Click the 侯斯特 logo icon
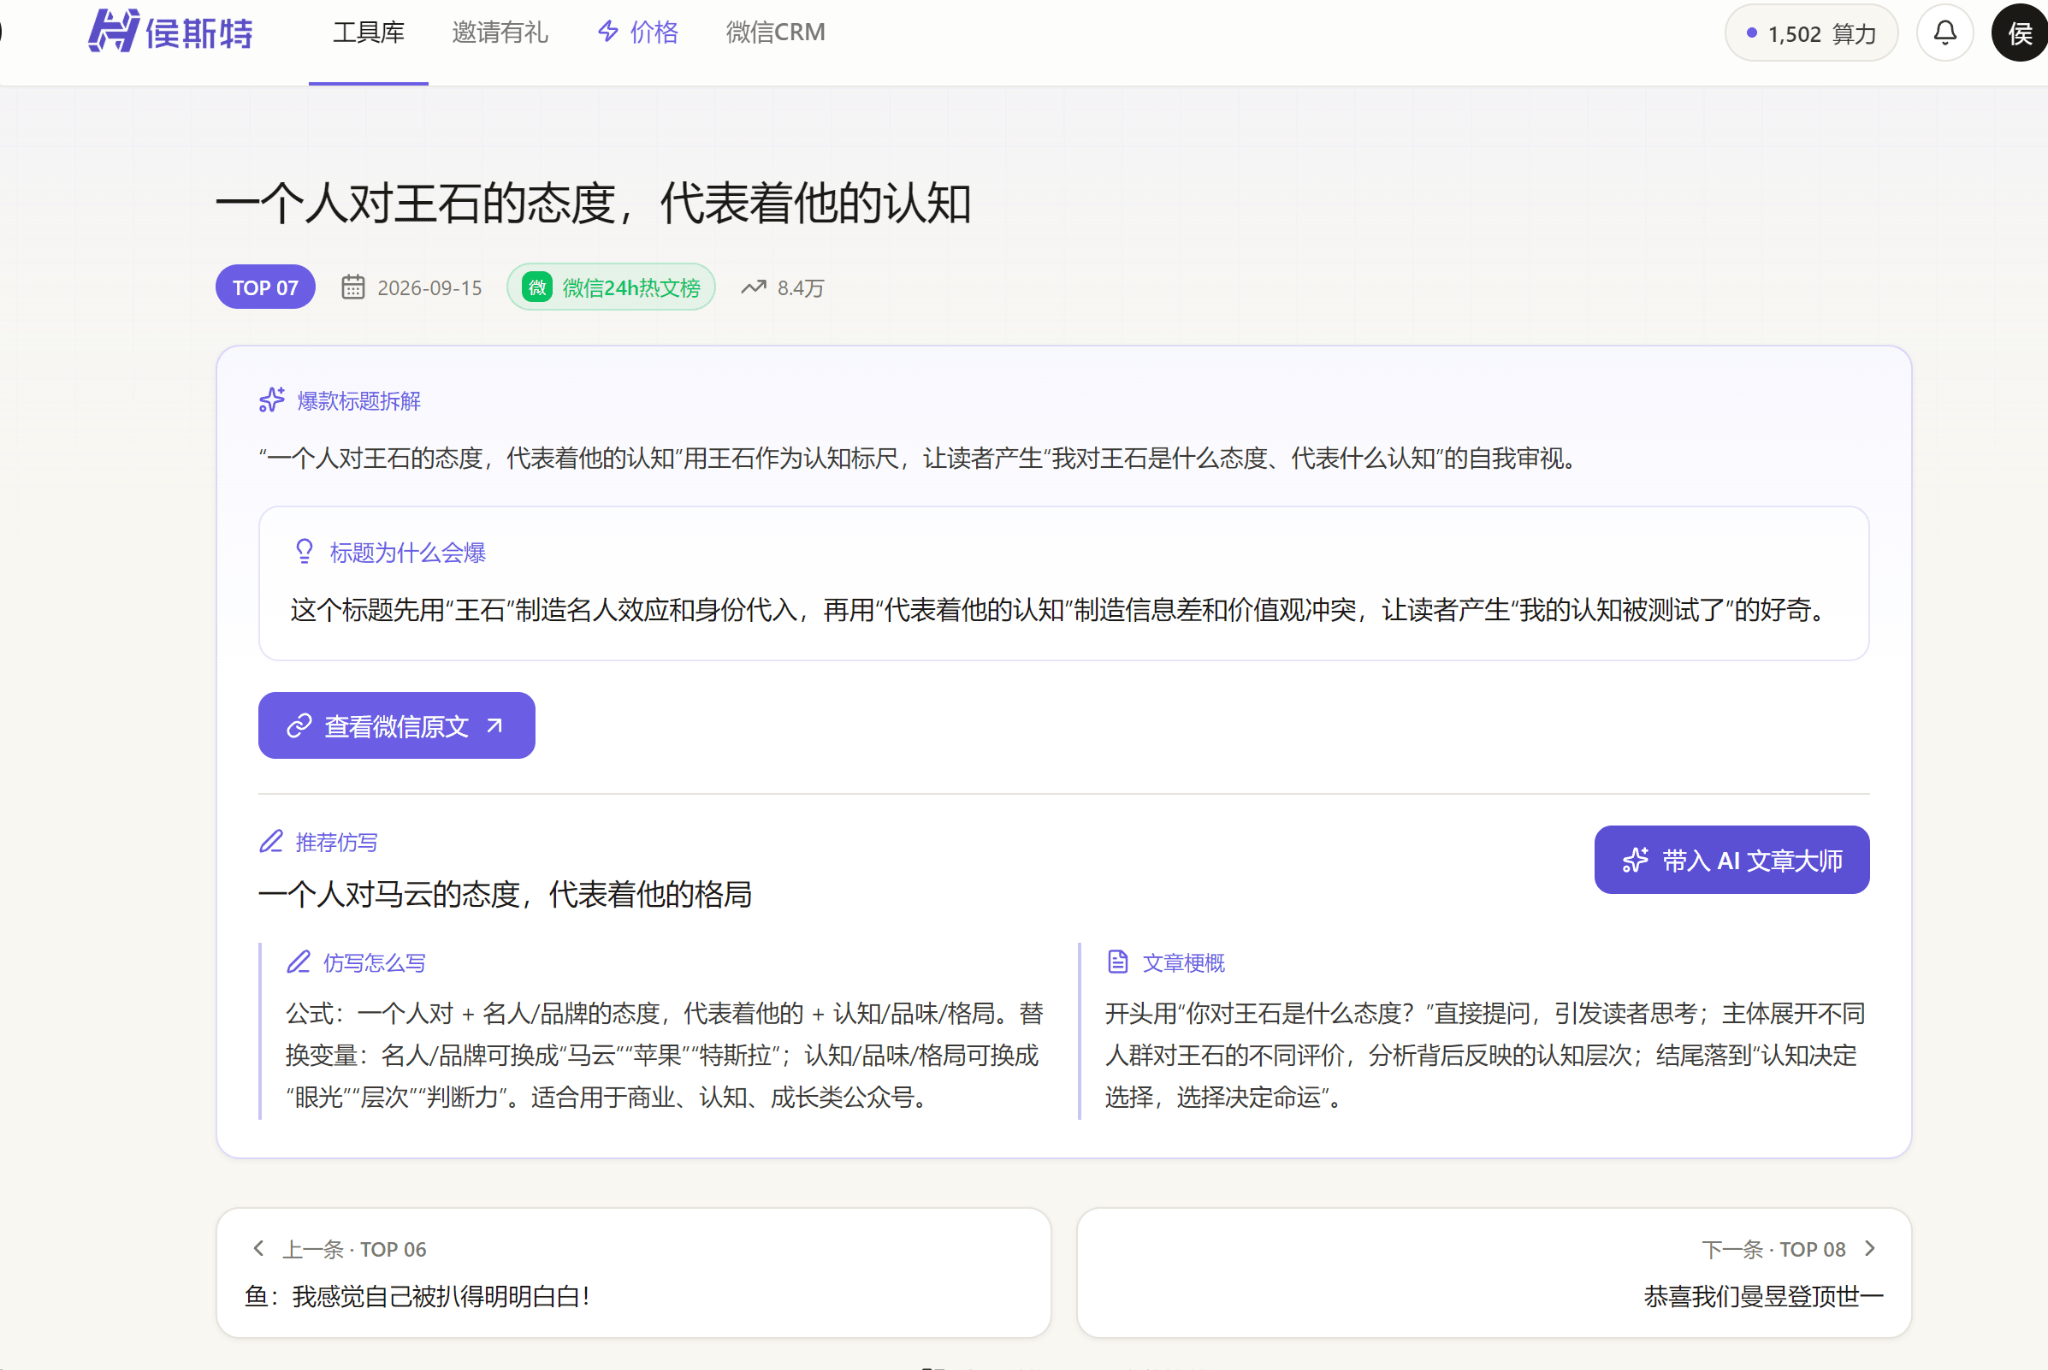 click(x=112, y=31)
